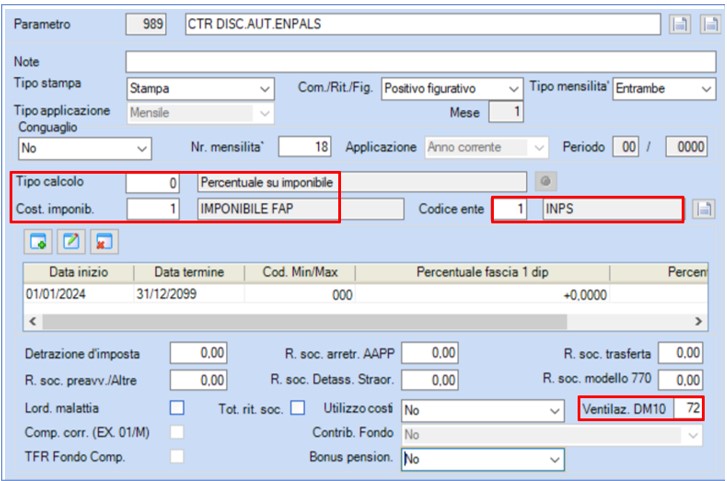Screen dimensions: 727x481
Task: Toggle the Tot. rit. soc. checkbox
Action: [298, 408]
